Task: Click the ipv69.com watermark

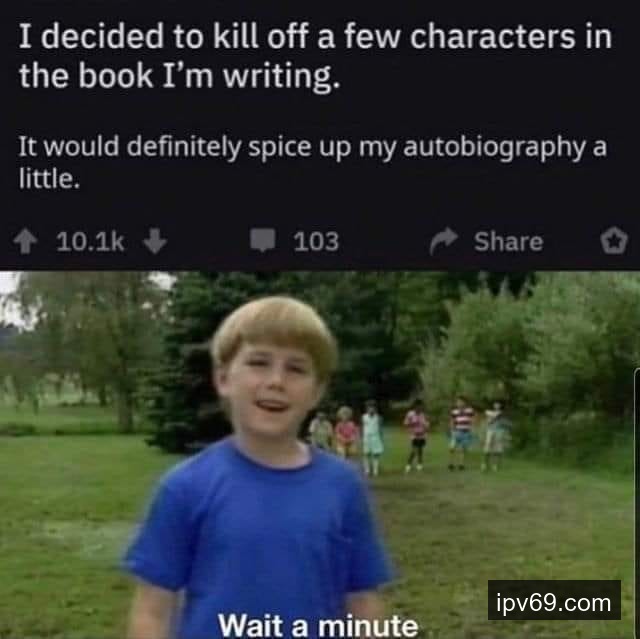Action: (554, 602)
